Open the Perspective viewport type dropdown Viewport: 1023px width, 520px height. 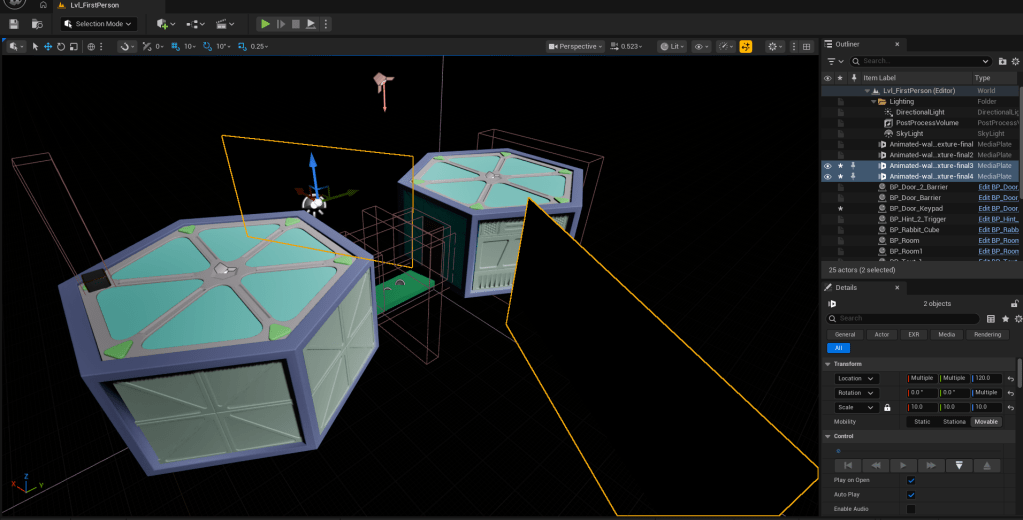[x=576, y=46]
